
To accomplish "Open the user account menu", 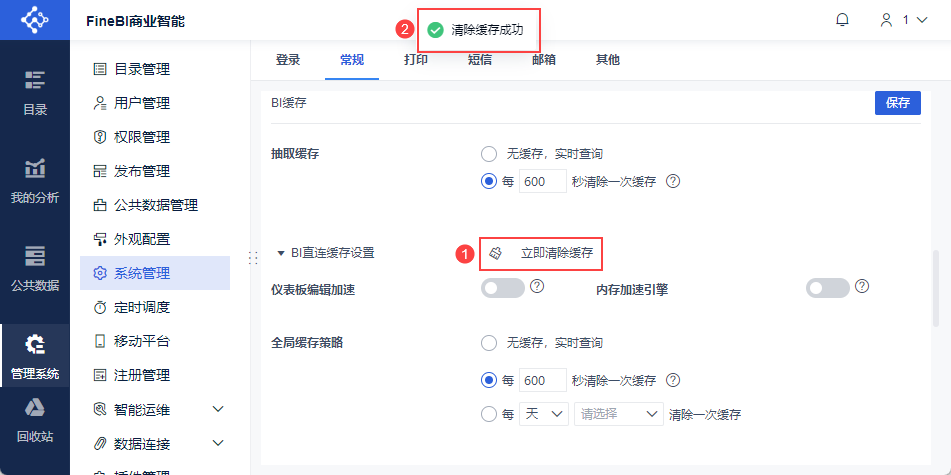I will [x=901, y=20].
